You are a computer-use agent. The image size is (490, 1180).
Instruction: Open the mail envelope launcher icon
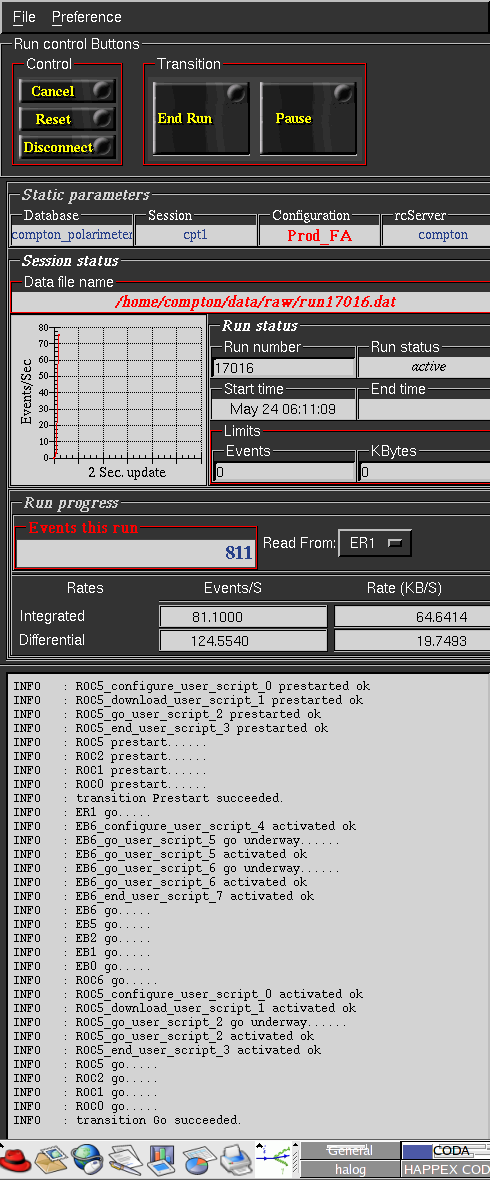[x=51, y=1159]
